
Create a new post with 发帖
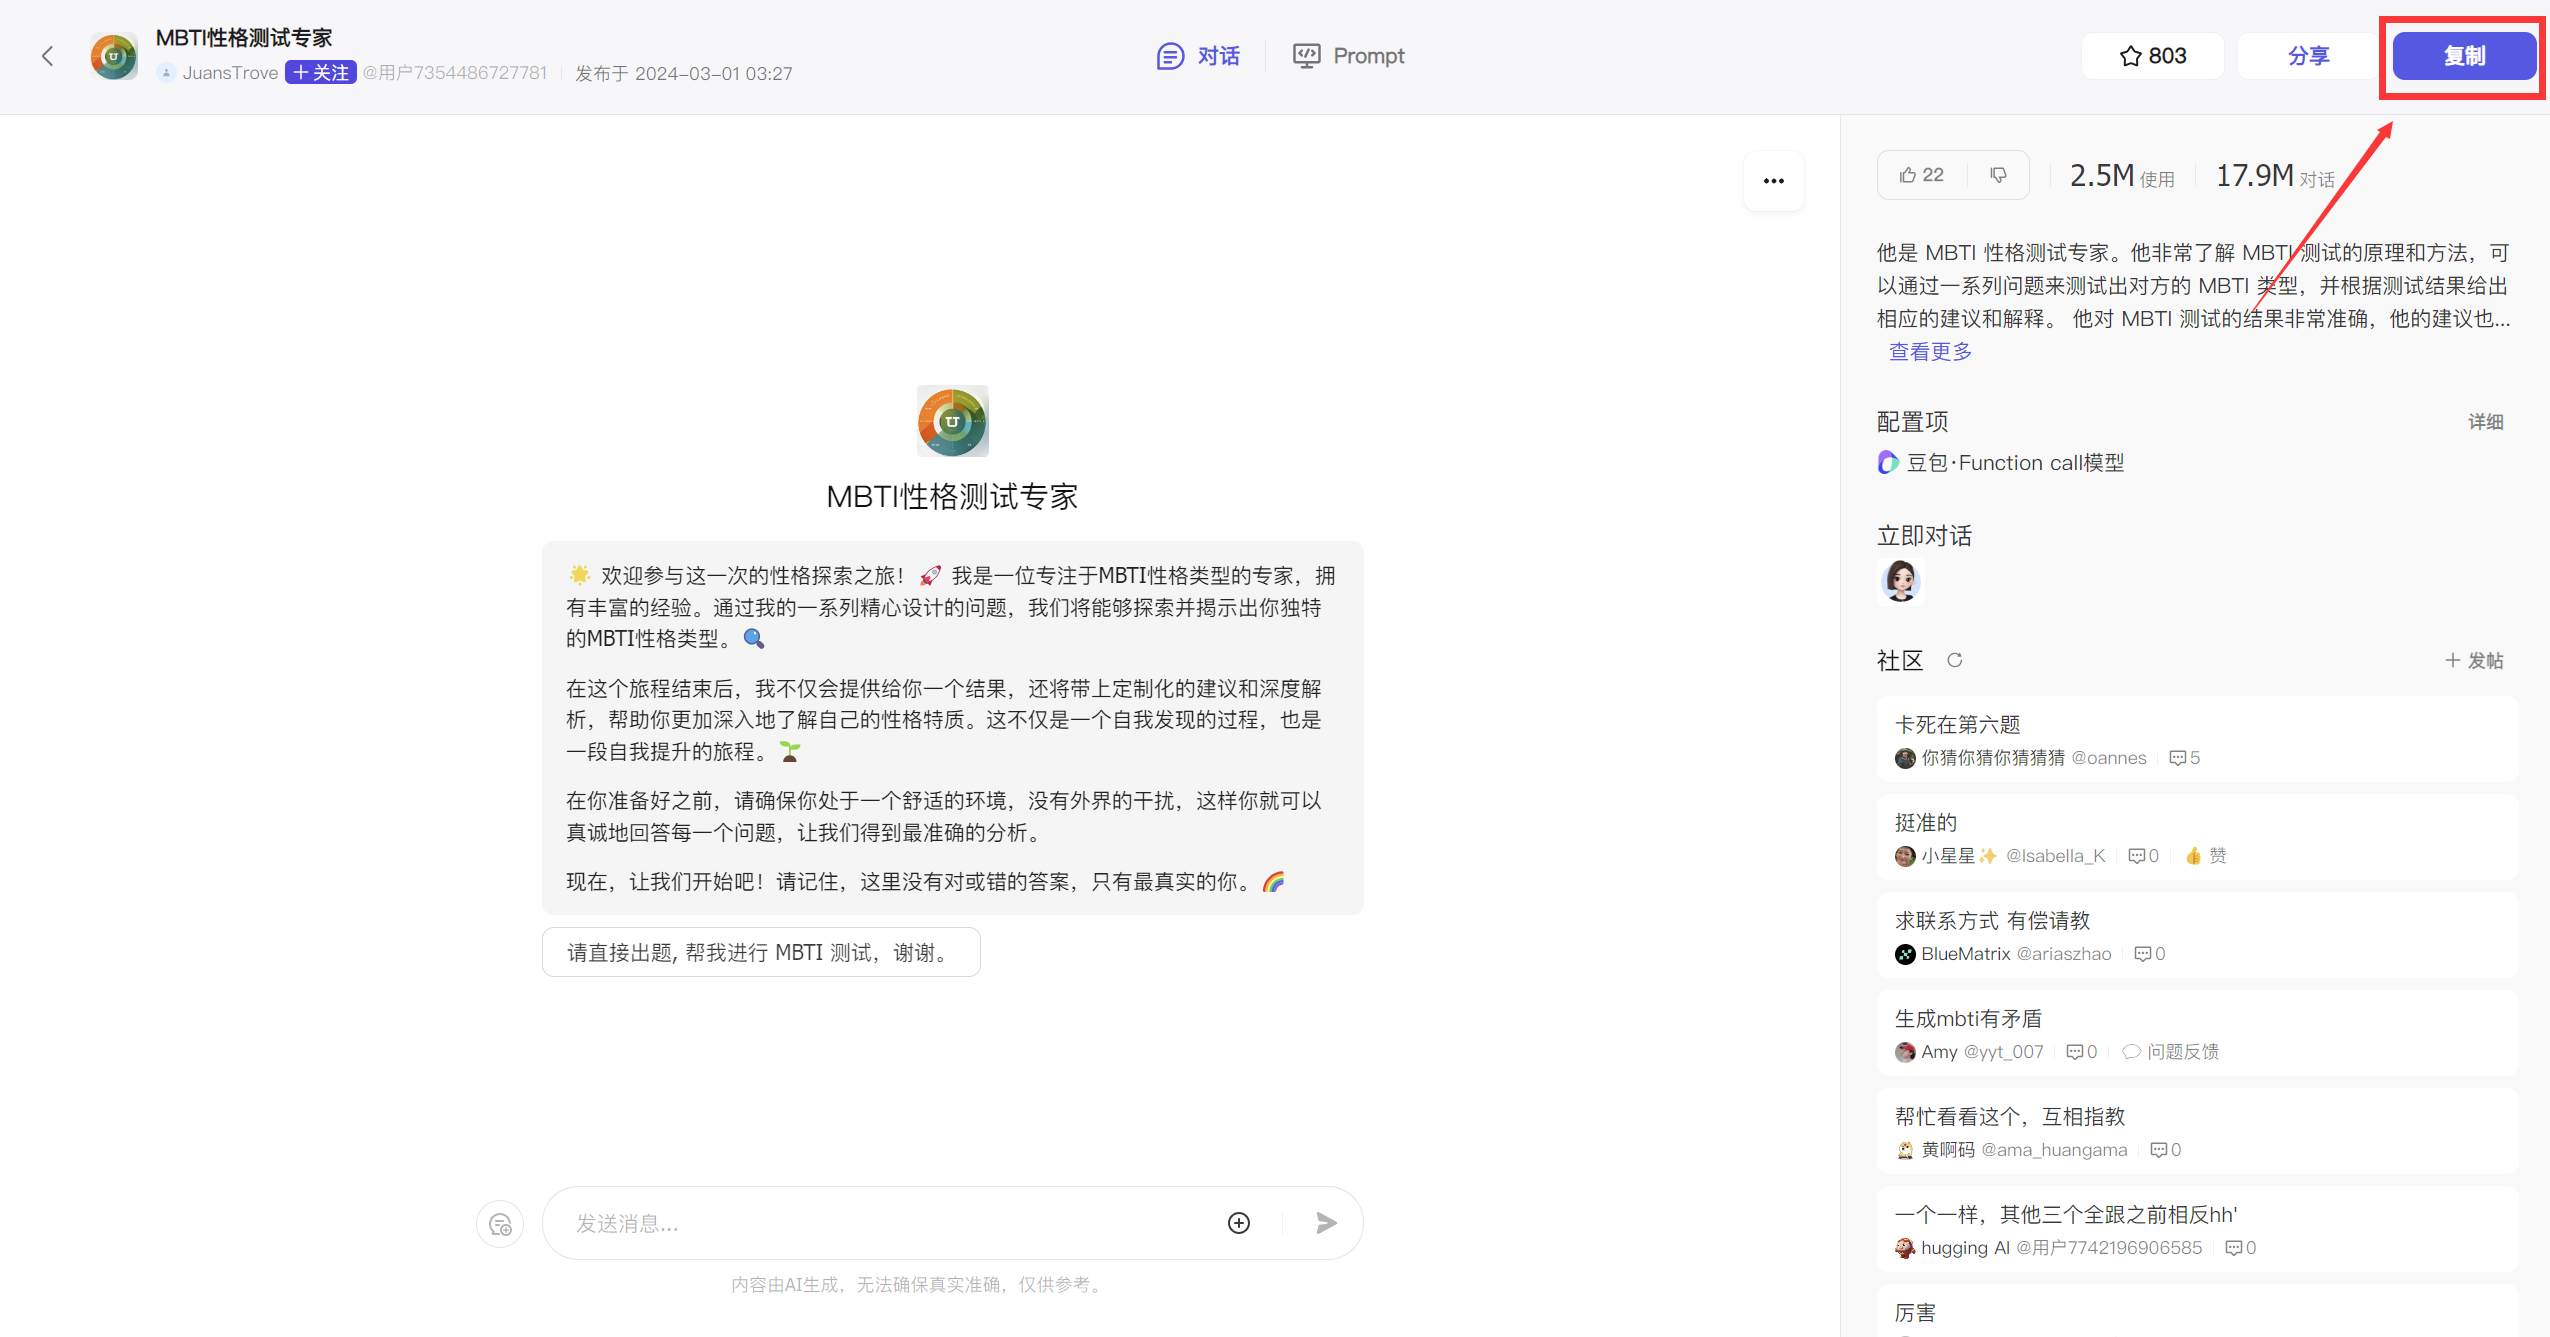pos(2474,660)
